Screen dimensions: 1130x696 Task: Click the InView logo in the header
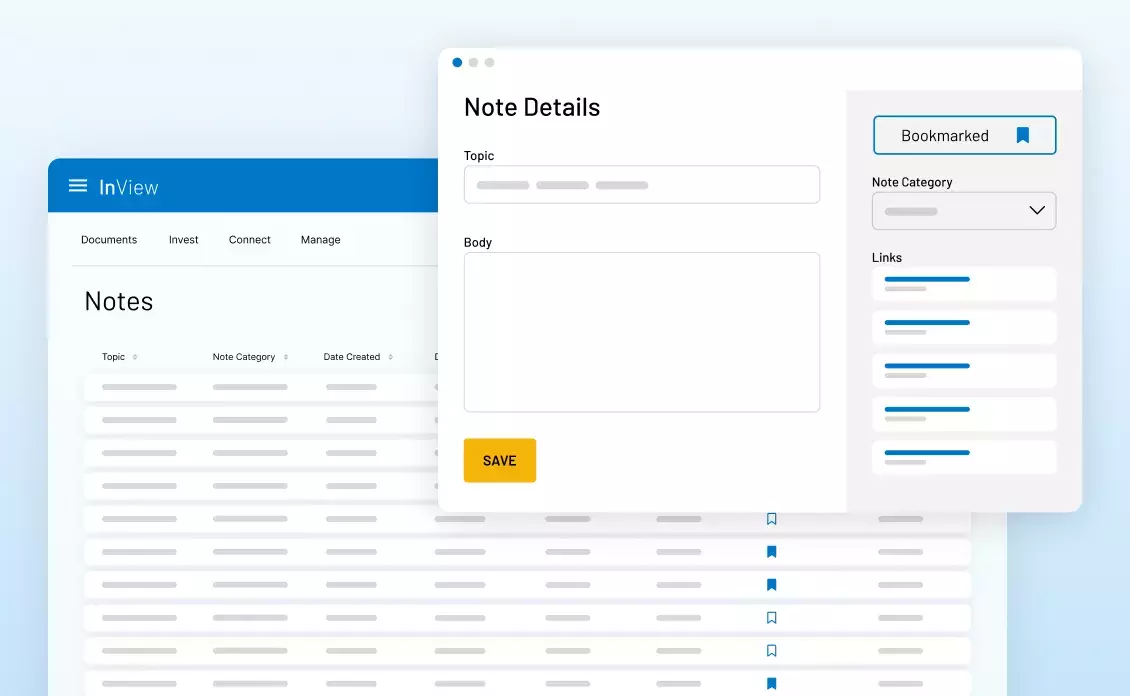128,187
